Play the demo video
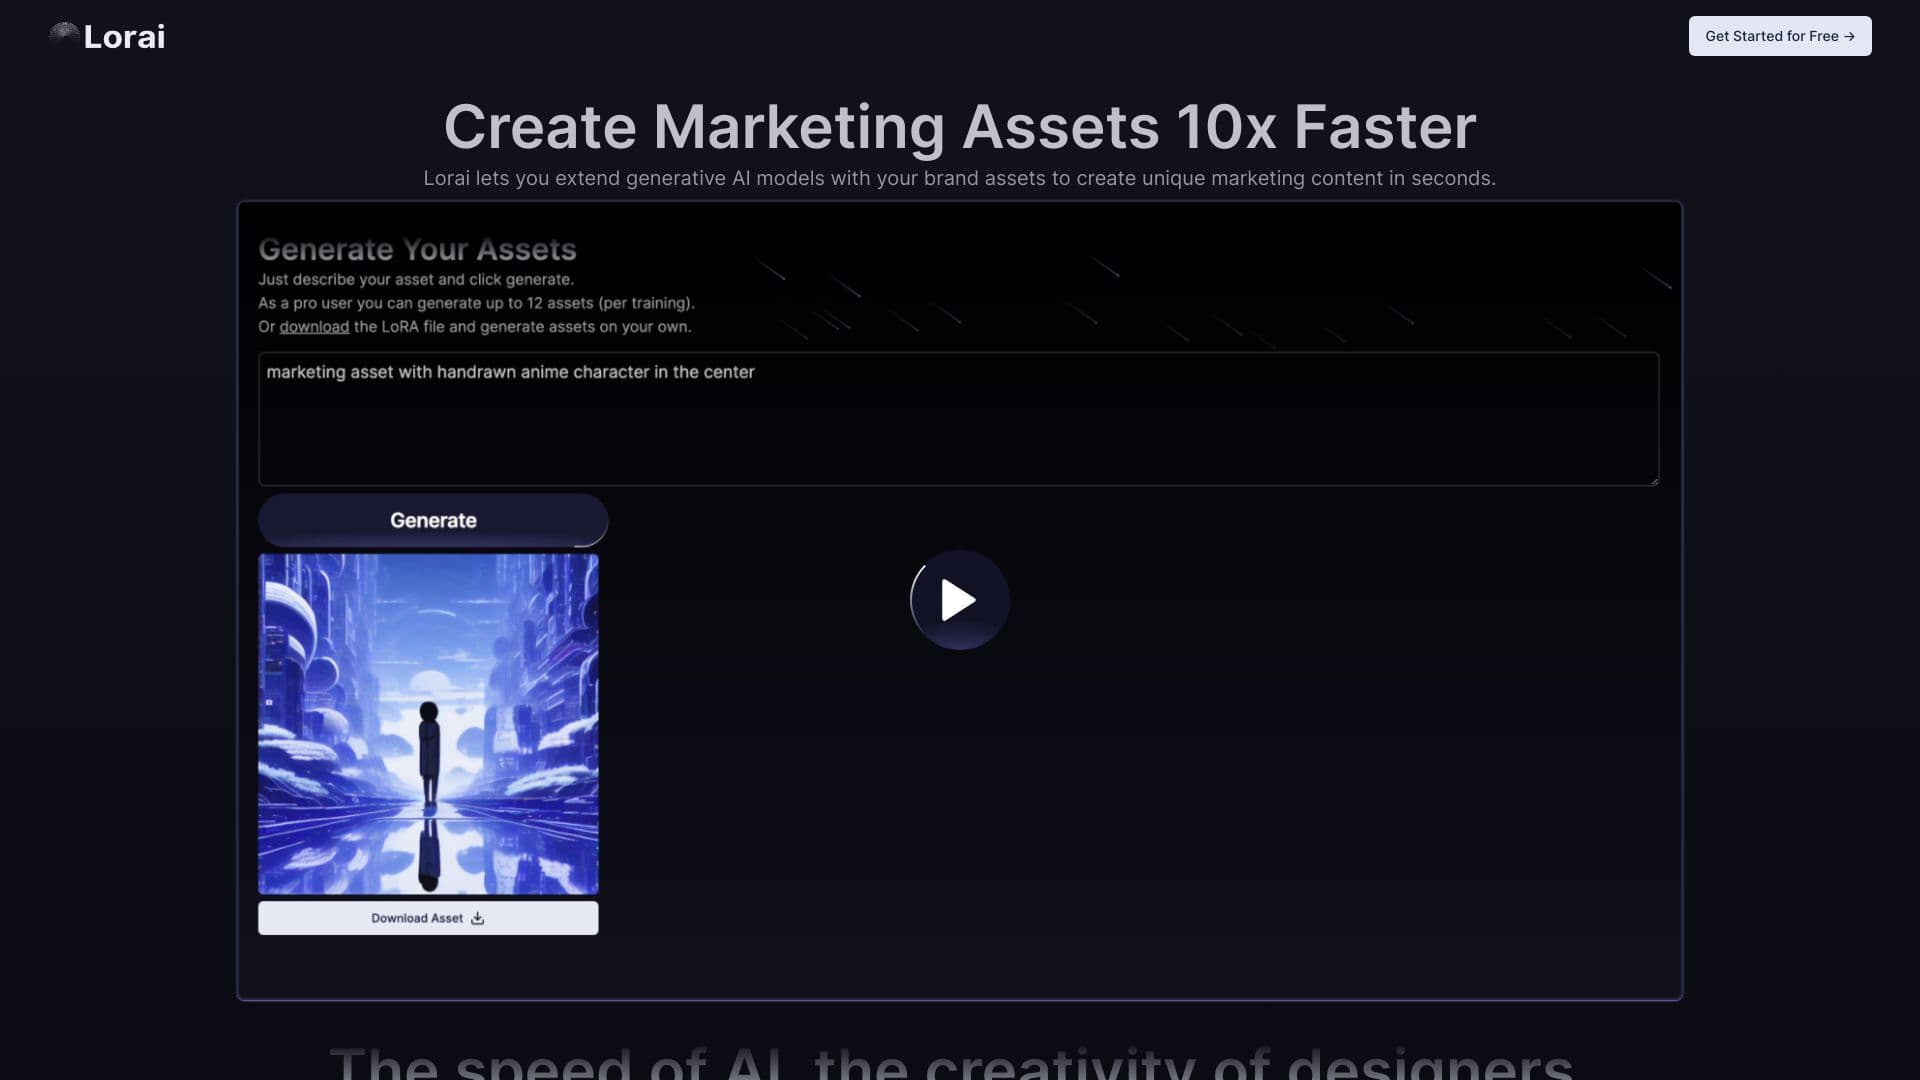 [x=959, y=600]
